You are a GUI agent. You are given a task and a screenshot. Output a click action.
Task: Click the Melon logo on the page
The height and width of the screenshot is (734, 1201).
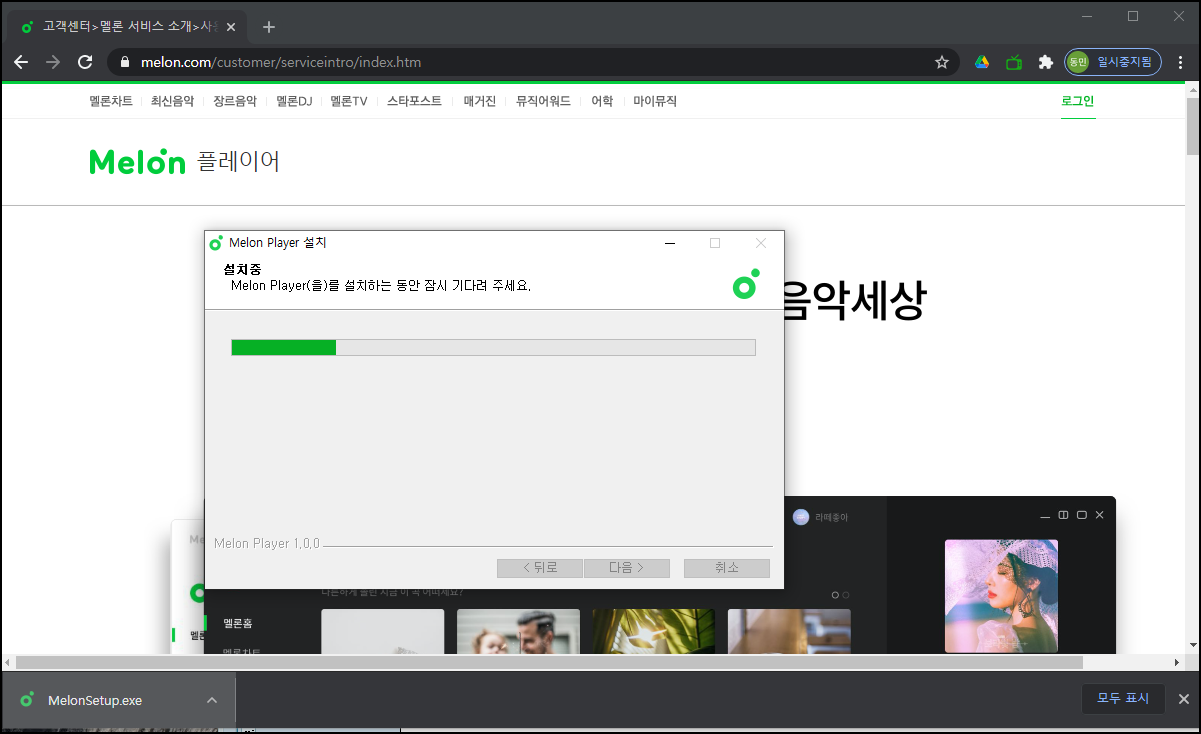pos(137,161)
